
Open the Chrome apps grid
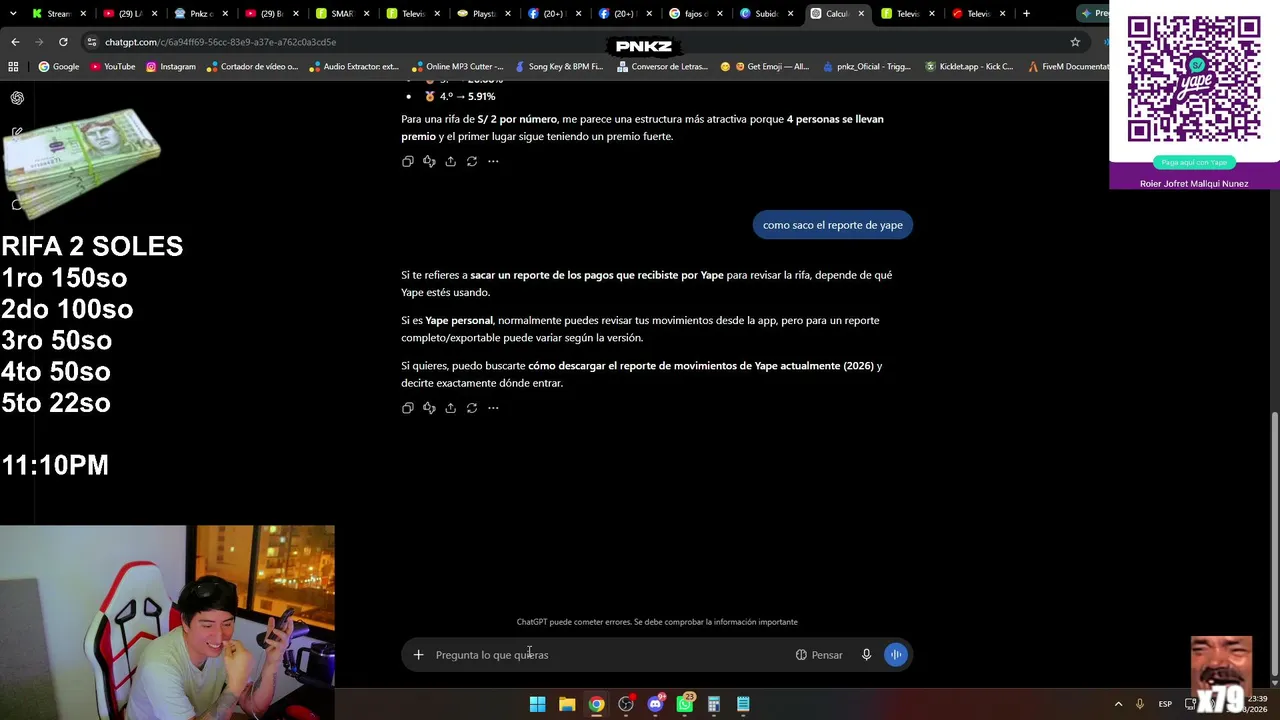tap(13, 67)
